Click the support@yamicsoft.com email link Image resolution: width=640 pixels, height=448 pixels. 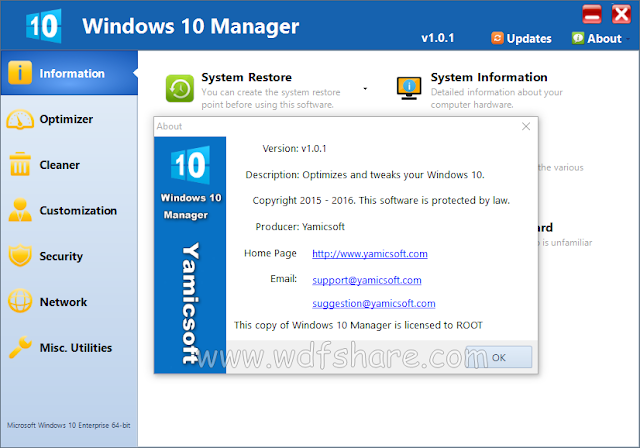(367, 280)
